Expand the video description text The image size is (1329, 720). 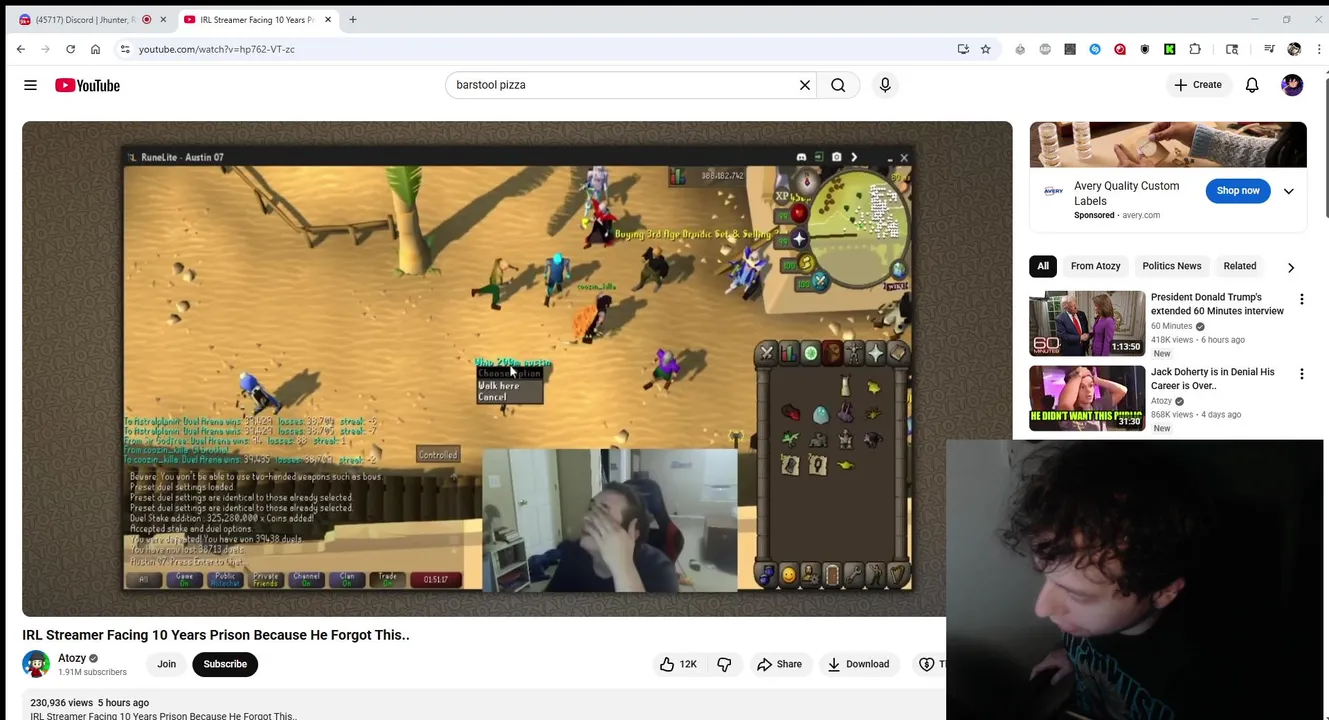163,715
